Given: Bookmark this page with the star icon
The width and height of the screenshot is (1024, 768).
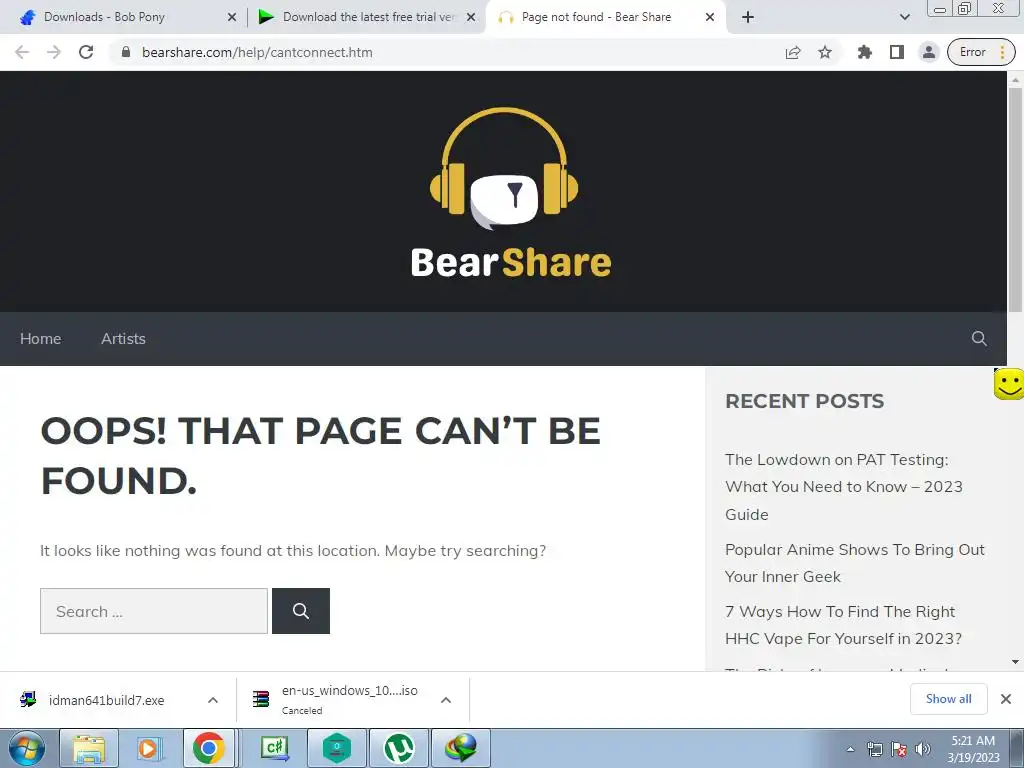Looking at the screenshot, I should coord(825,52).
